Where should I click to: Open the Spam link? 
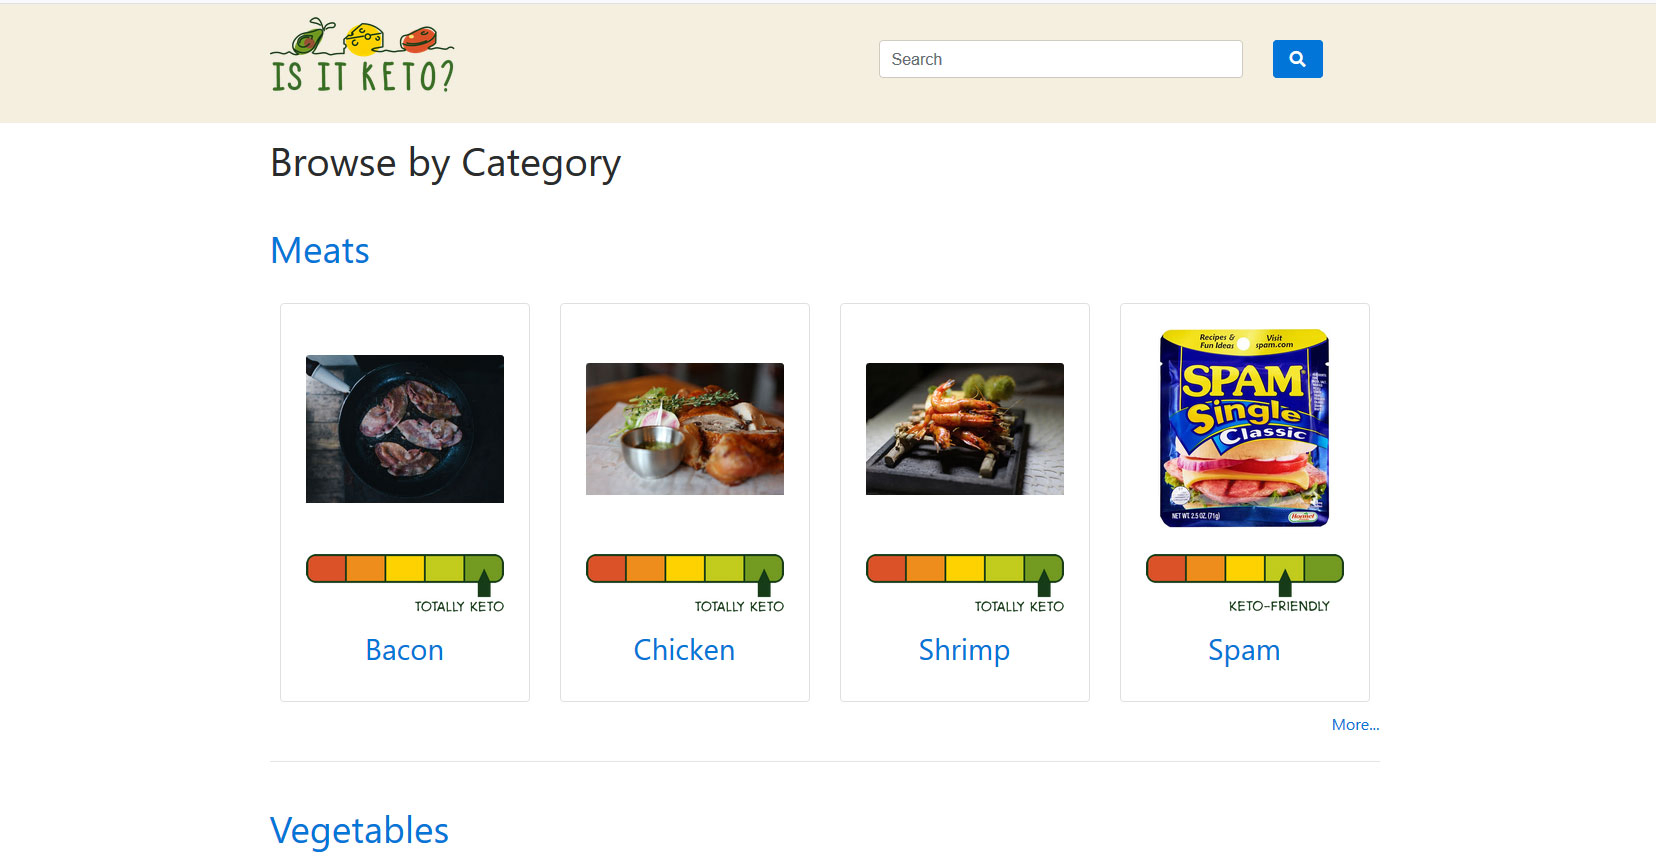pos(1244,650)
